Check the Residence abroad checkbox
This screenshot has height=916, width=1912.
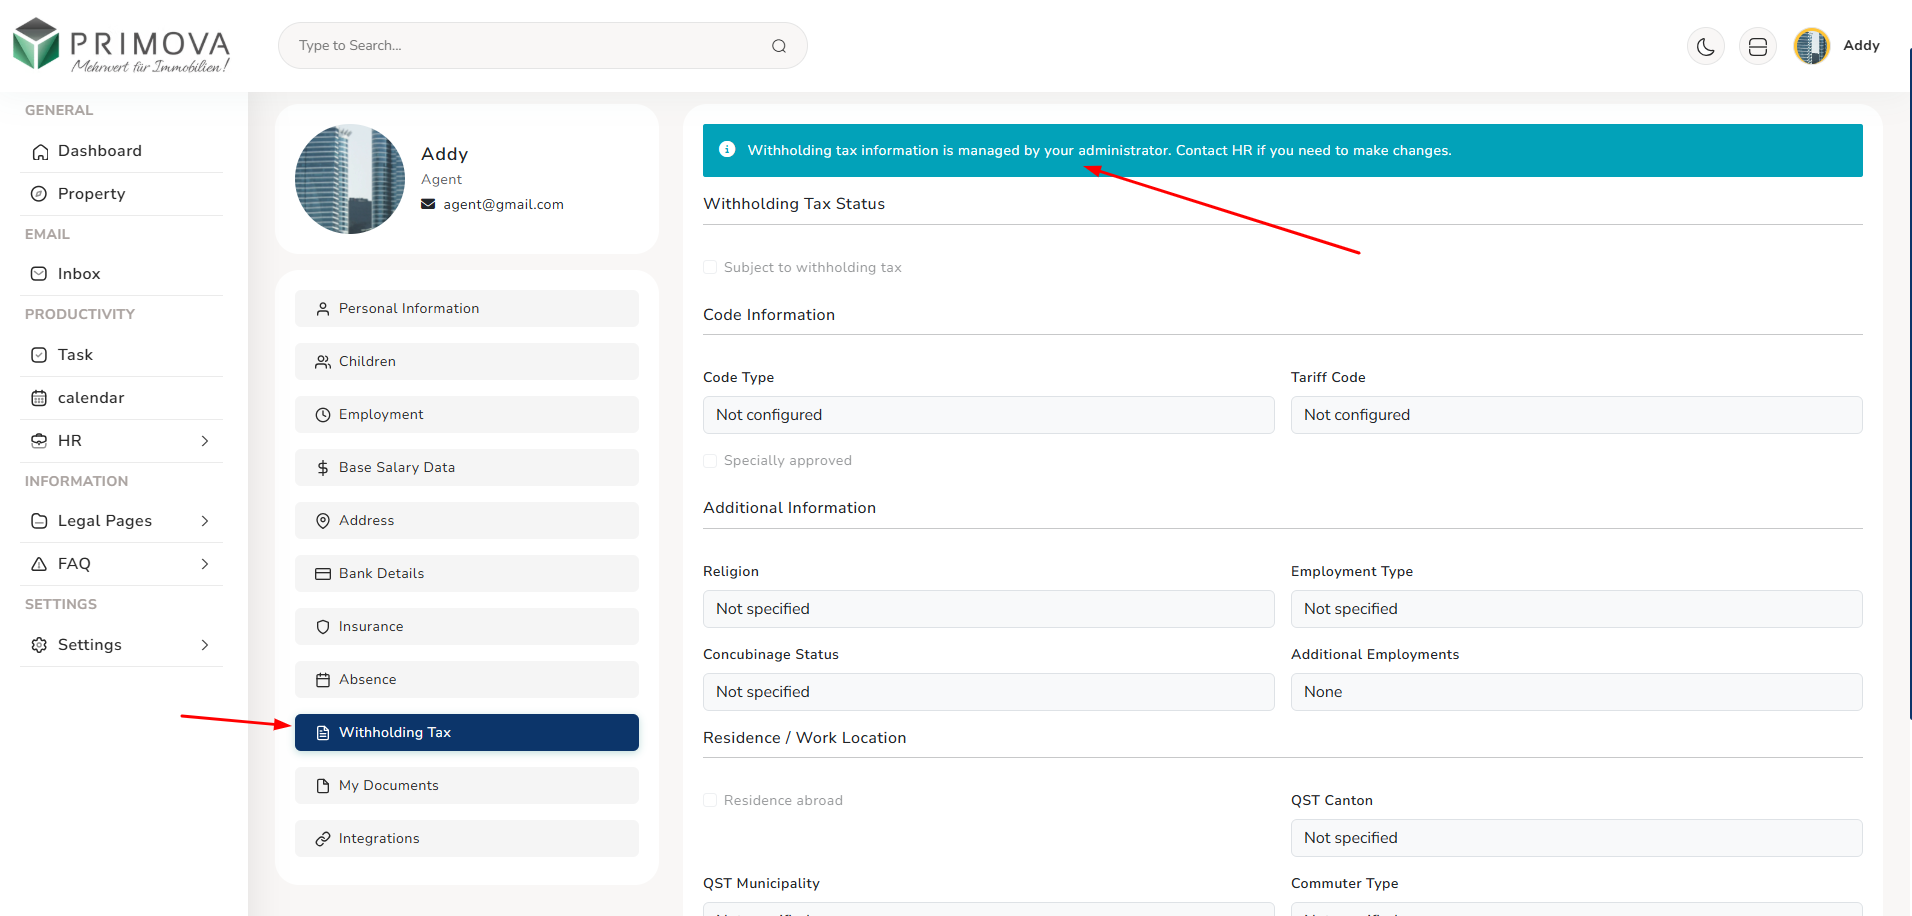click(710, 800)
